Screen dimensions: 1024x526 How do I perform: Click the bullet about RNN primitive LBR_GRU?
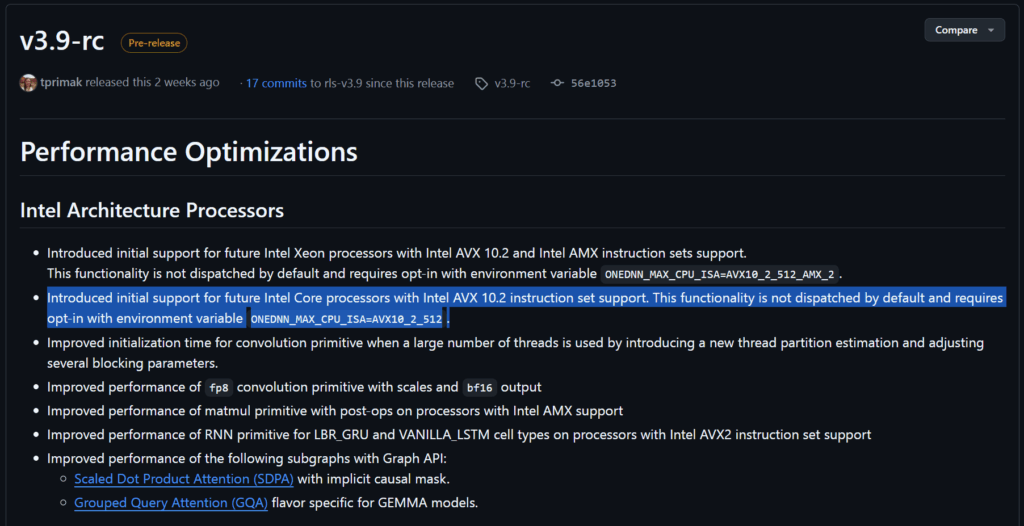coord(459,435)
